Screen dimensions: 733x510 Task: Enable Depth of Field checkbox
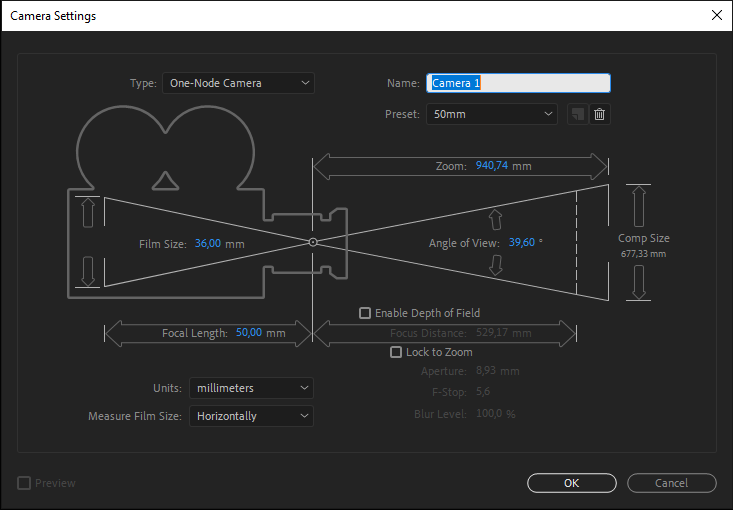pyautogui.click(x=365, y=313)
